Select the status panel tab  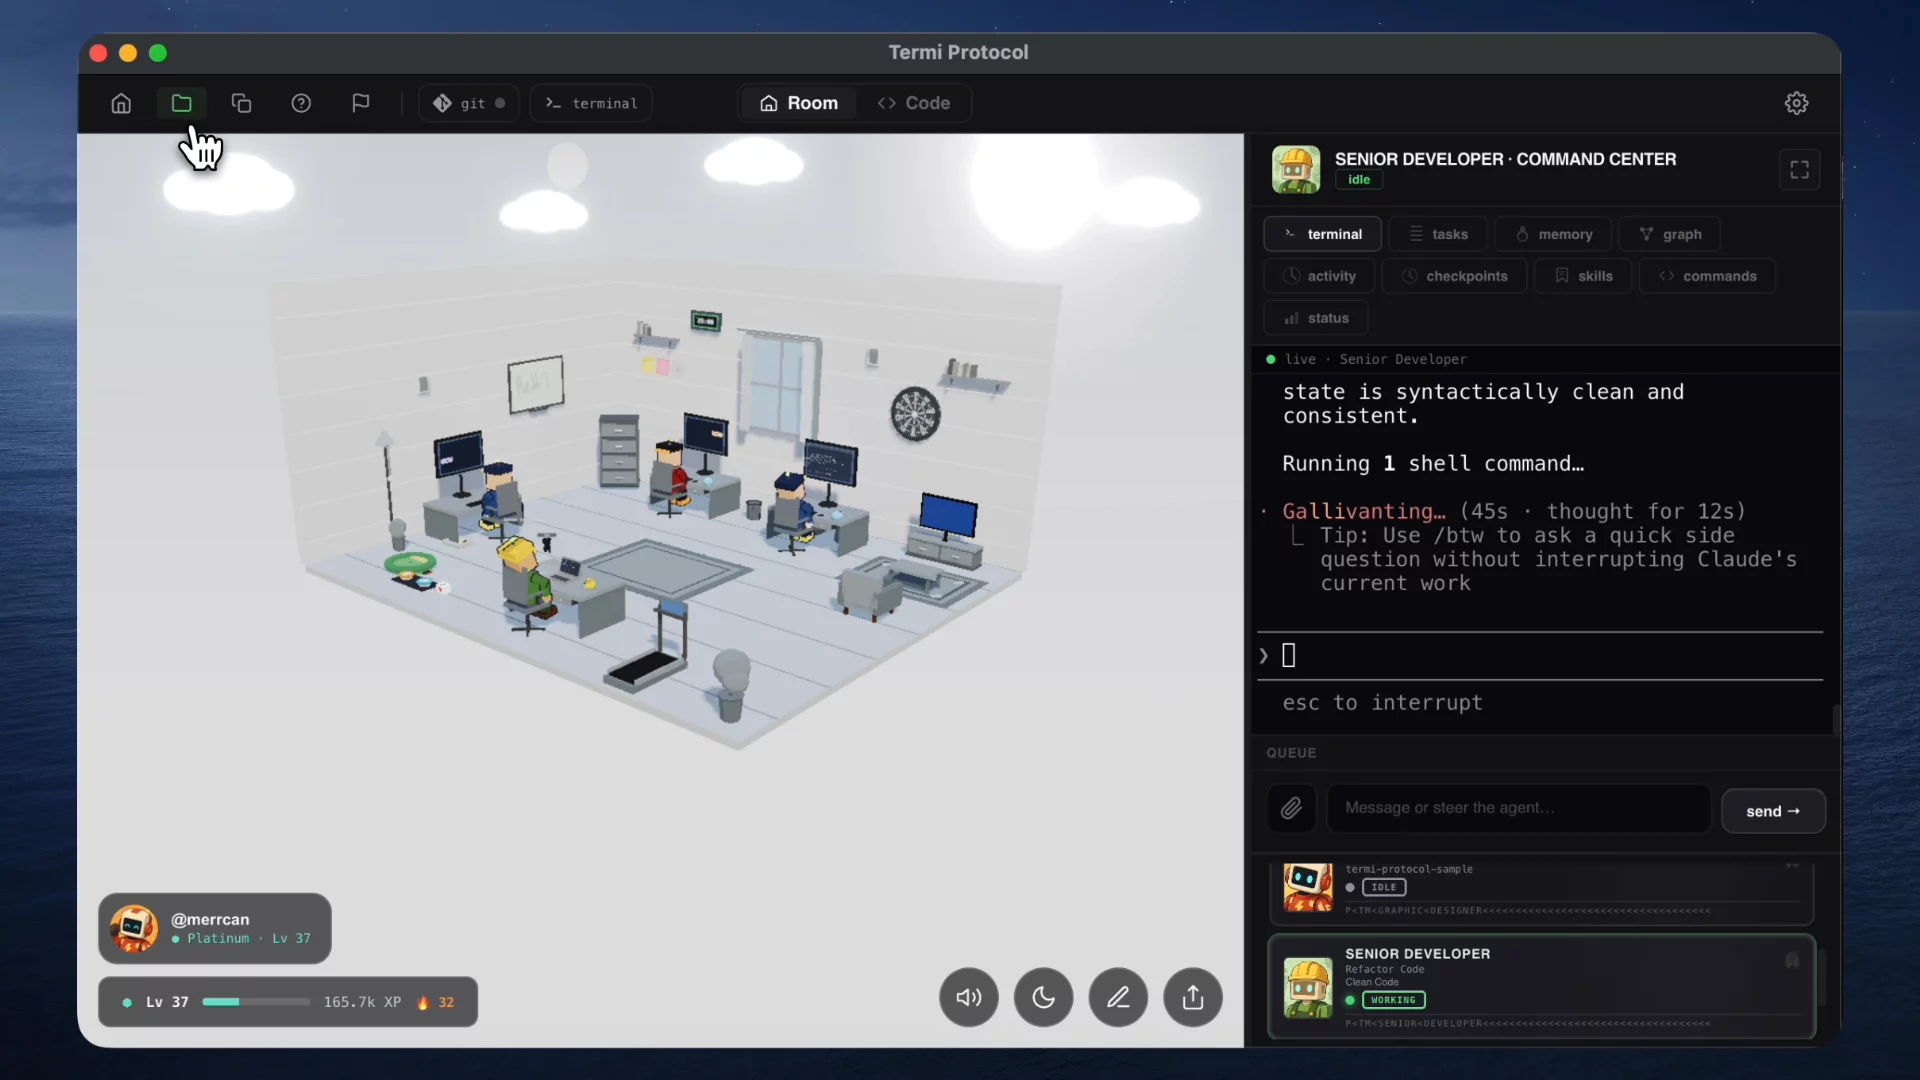(x=1316, y=318)
